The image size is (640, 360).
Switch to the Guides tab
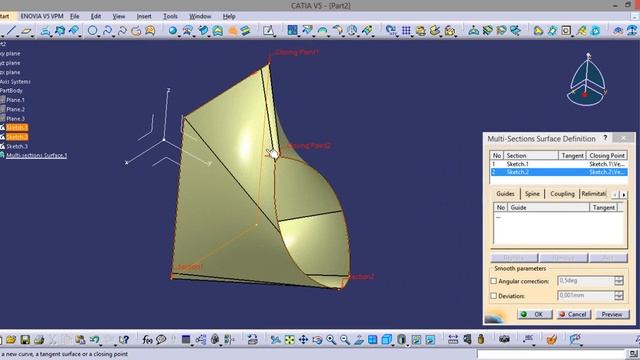pos(505,194)
